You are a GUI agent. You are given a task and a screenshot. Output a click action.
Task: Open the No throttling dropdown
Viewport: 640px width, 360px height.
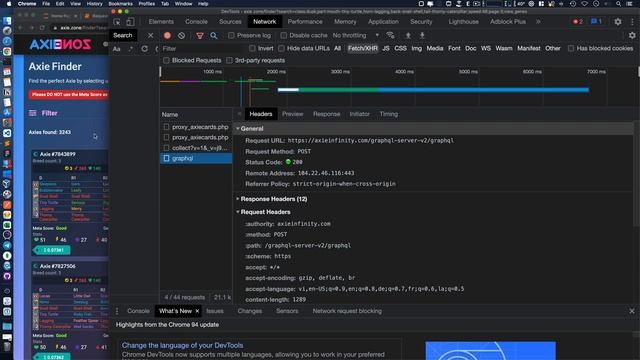[356, 36]
